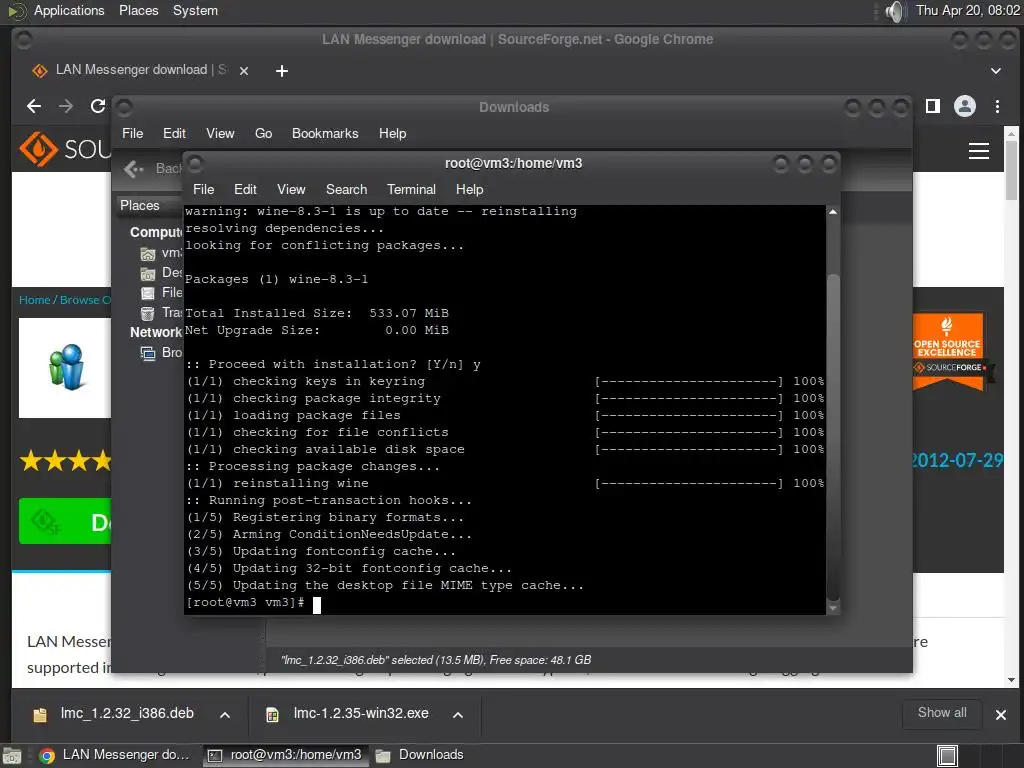Open Chrome's three-dot menu
Screen dimensions: 1024x768
point(997,106)
